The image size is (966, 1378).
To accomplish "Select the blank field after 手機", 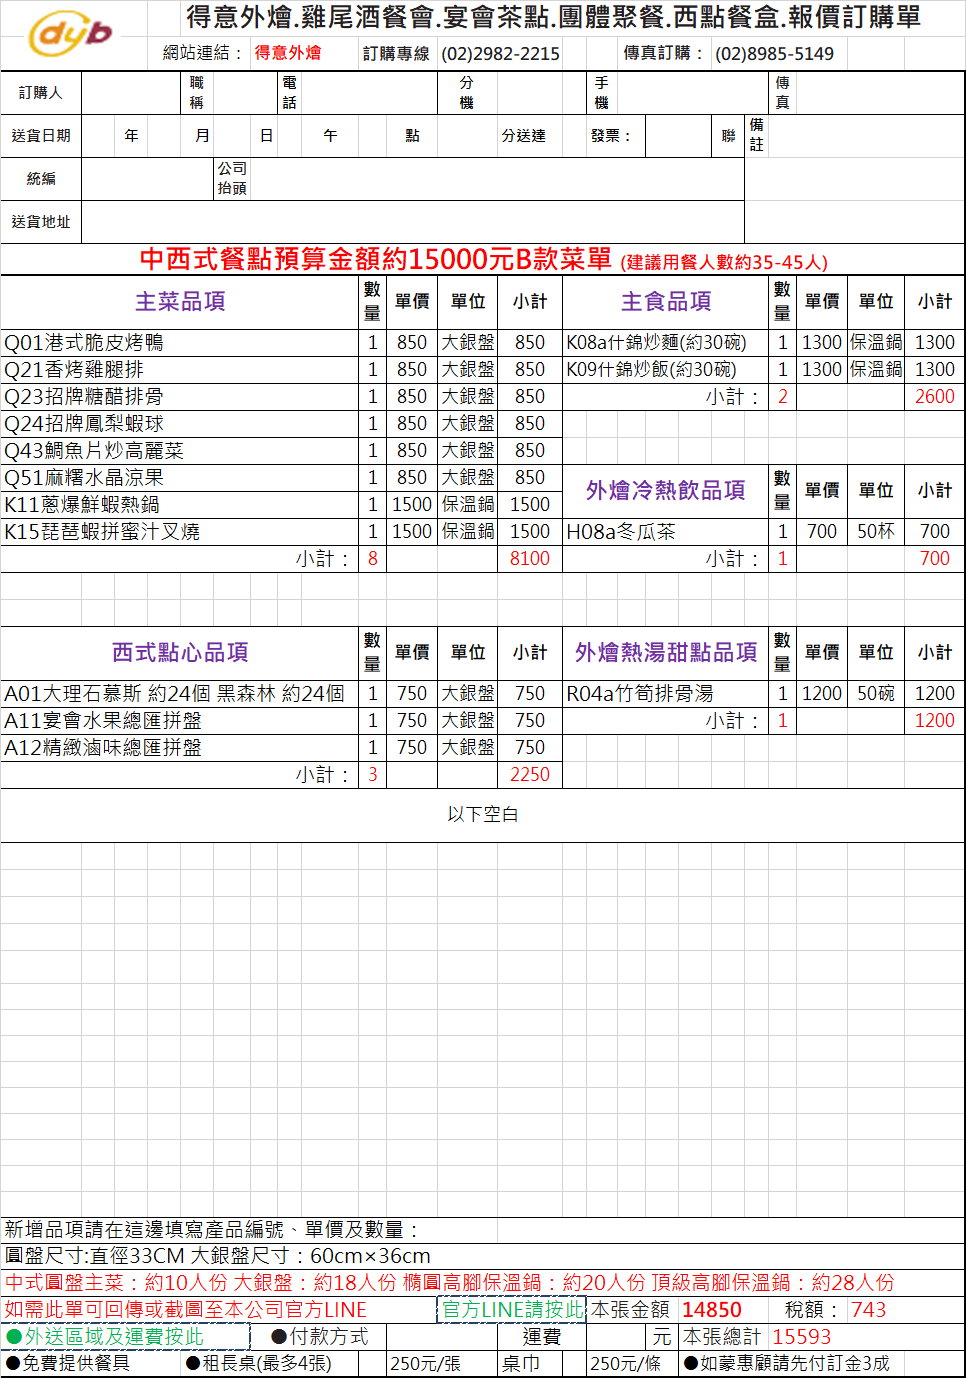I will 691,93.
